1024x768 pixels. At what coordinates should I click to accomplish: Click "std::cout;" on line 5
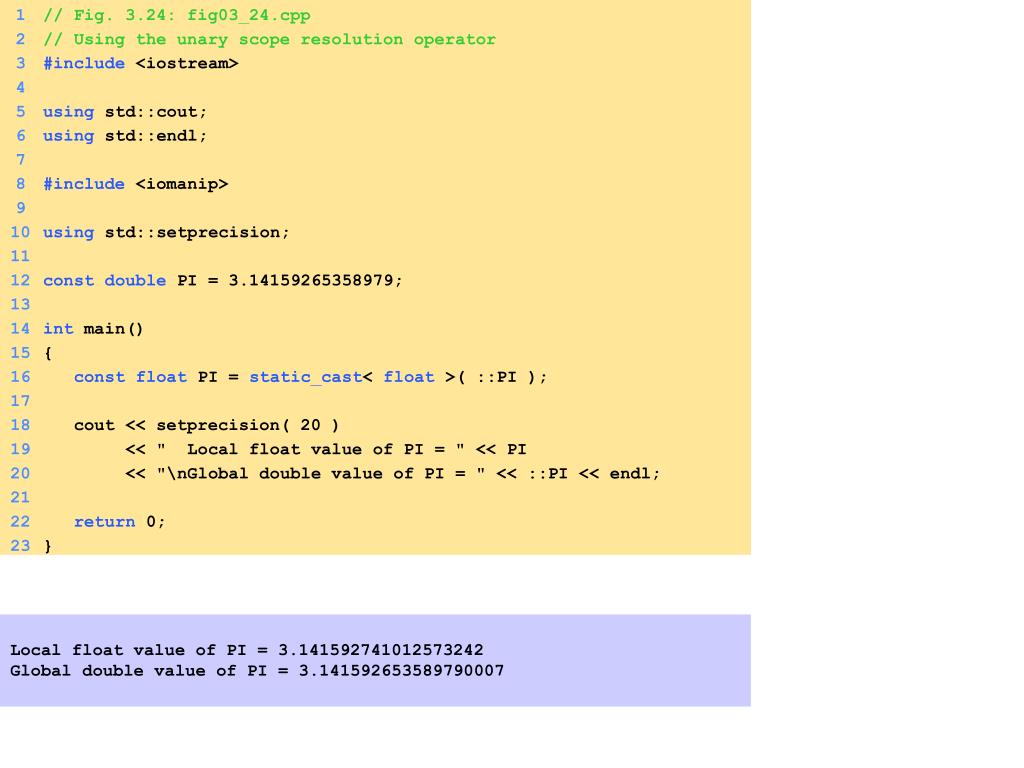tap(156, 112)
